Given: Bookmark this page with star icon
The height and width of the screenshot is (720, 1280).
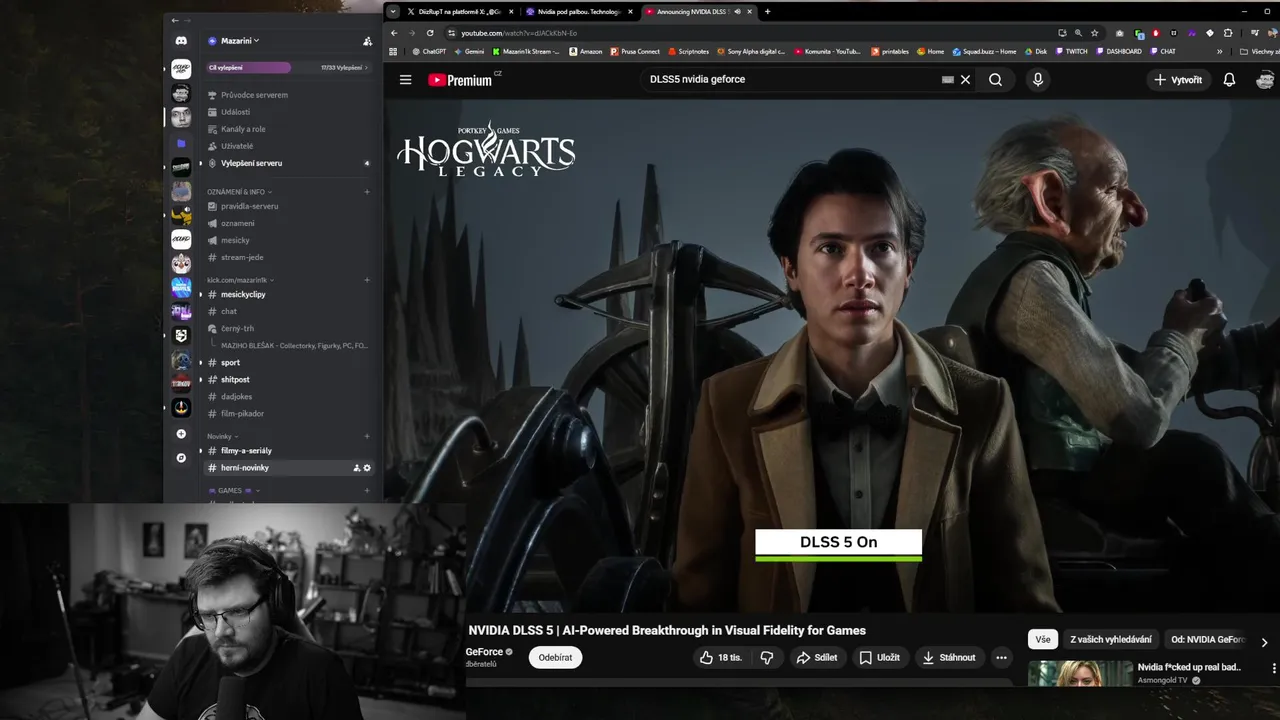Looking at the screenshot, I should [1095, 33].
